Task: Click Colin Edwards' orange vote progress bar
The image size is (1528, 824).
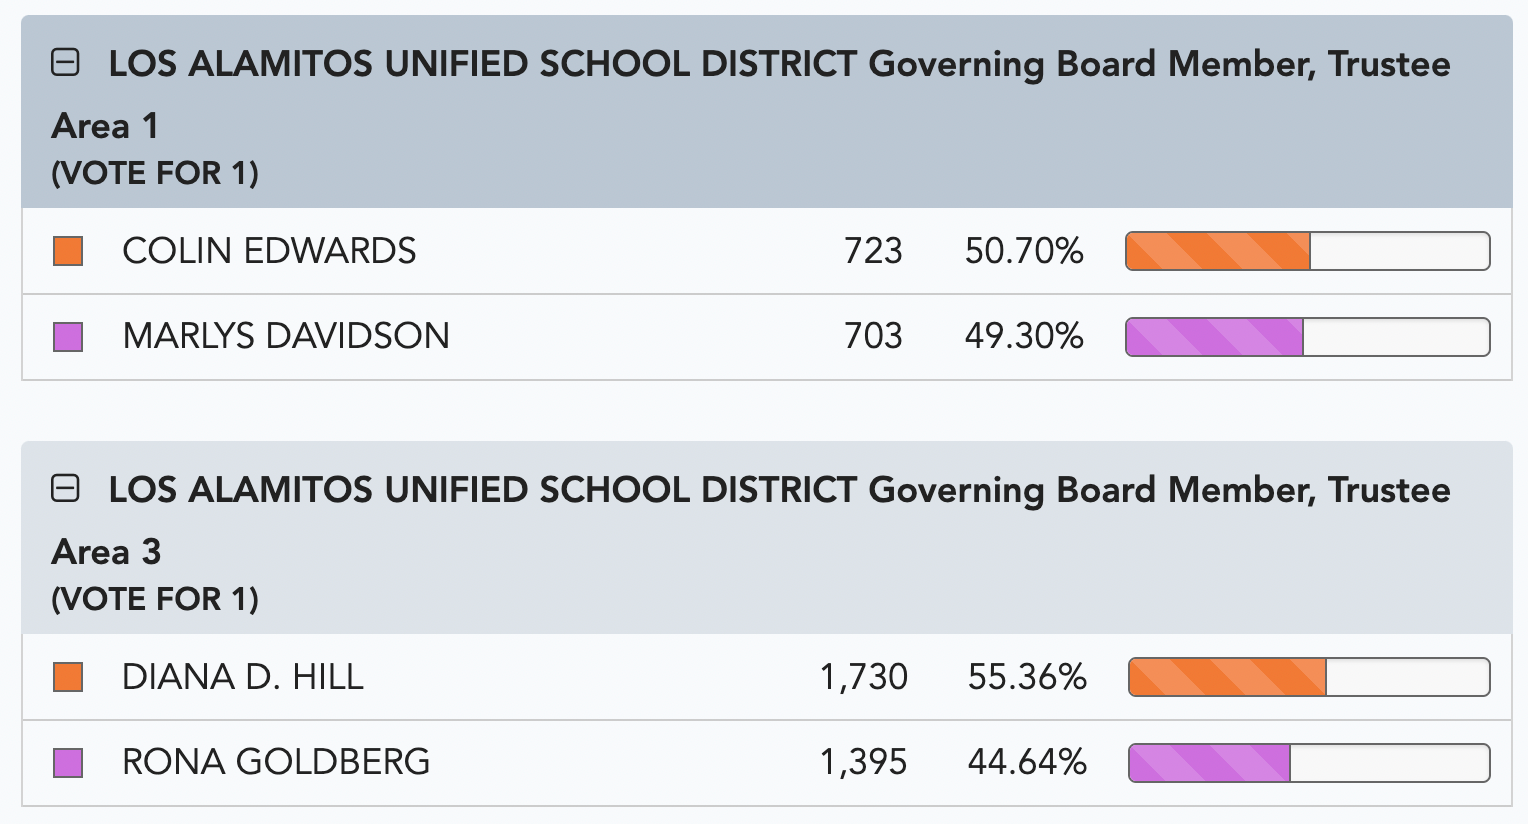Action: [1308, 251]
